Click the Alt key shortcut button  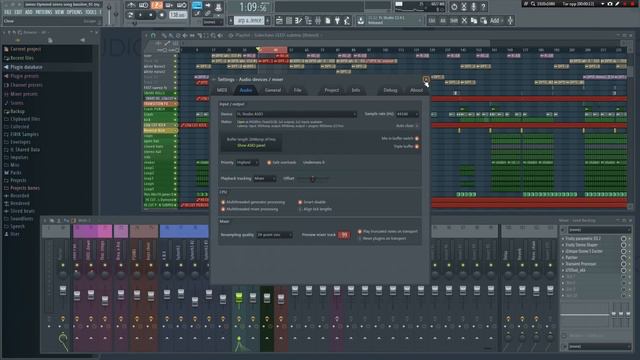tap(443, 20)
